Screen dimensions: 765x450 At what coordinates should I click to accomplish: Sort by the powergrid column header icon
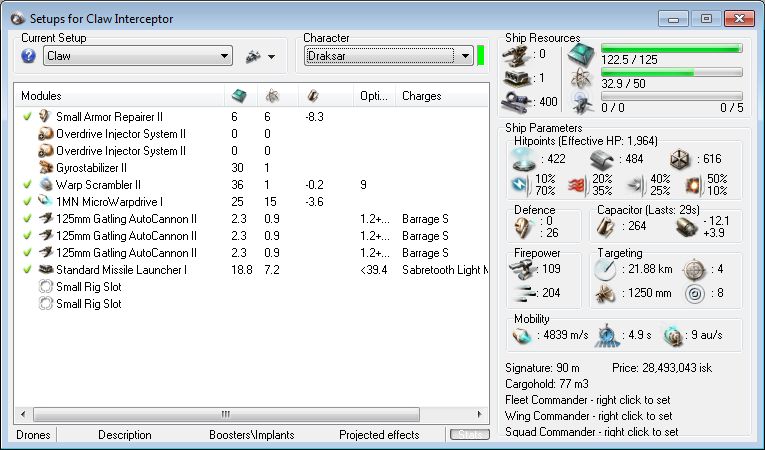click(272, 96)
